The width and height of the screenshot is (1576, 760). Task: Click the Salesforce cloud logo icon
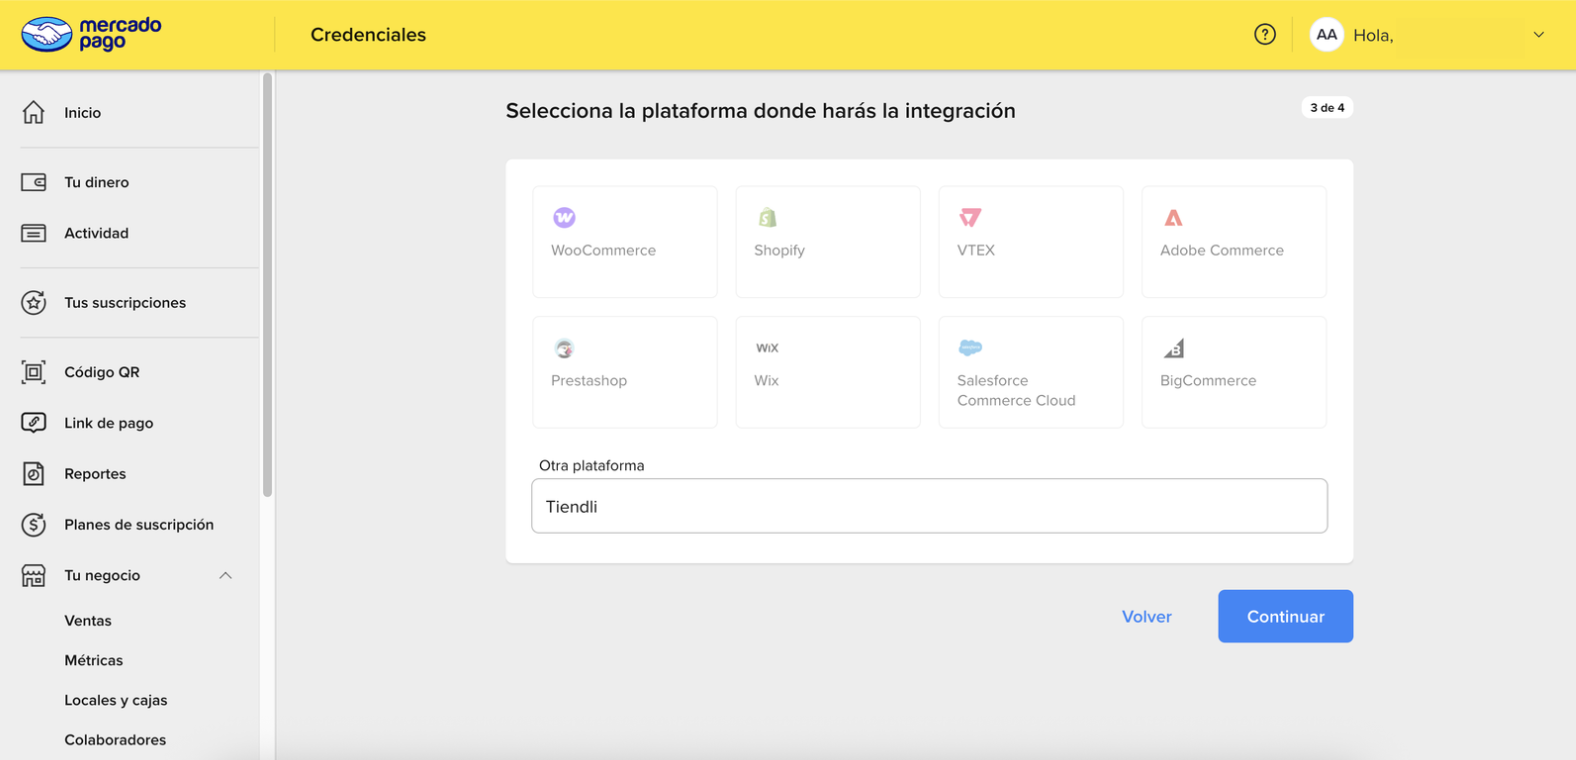pyautogui.click(x=970, y=348)
